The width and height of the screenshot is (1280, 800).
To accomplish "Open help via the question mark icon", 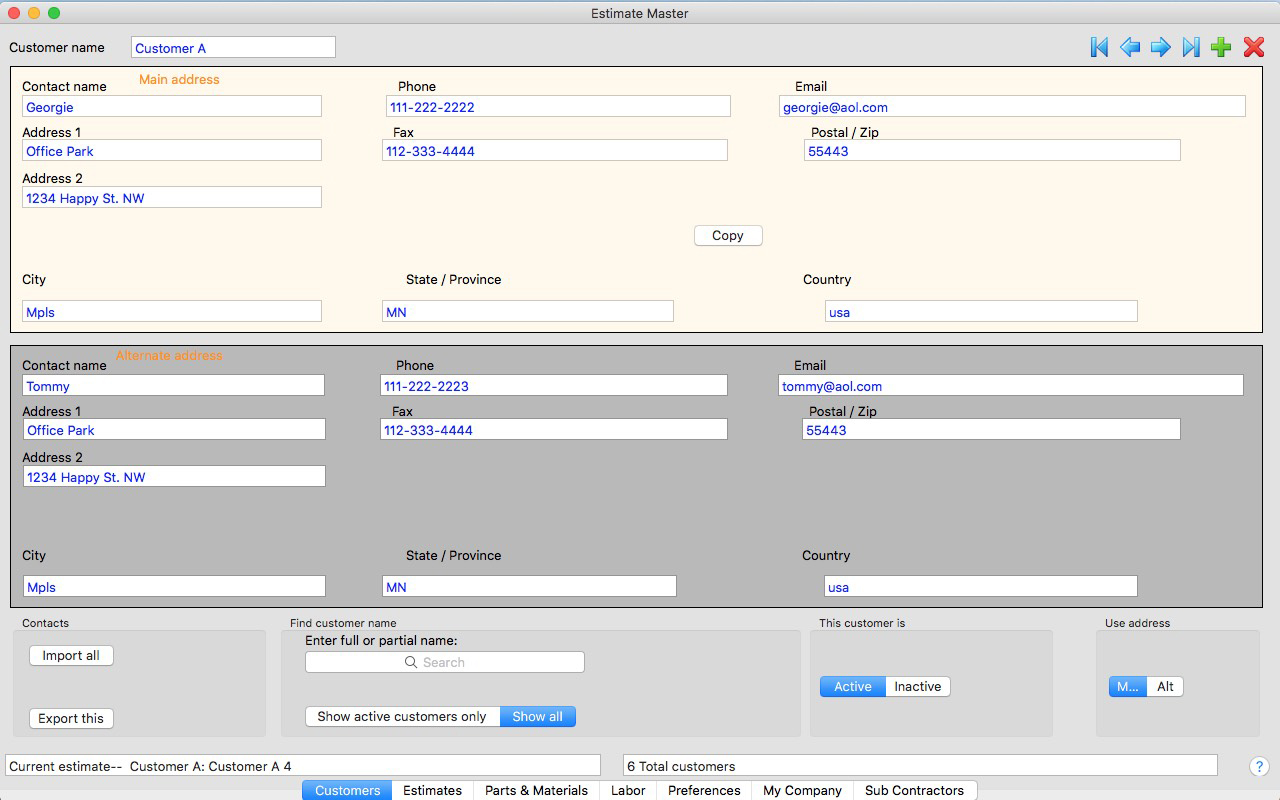I will 1259,765.
